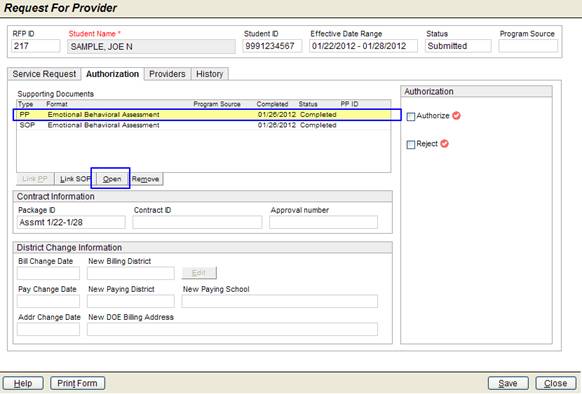This screenshot has height=394, width=582.
Task: Click the Link PP button
Action: click(x=35, y=179)
